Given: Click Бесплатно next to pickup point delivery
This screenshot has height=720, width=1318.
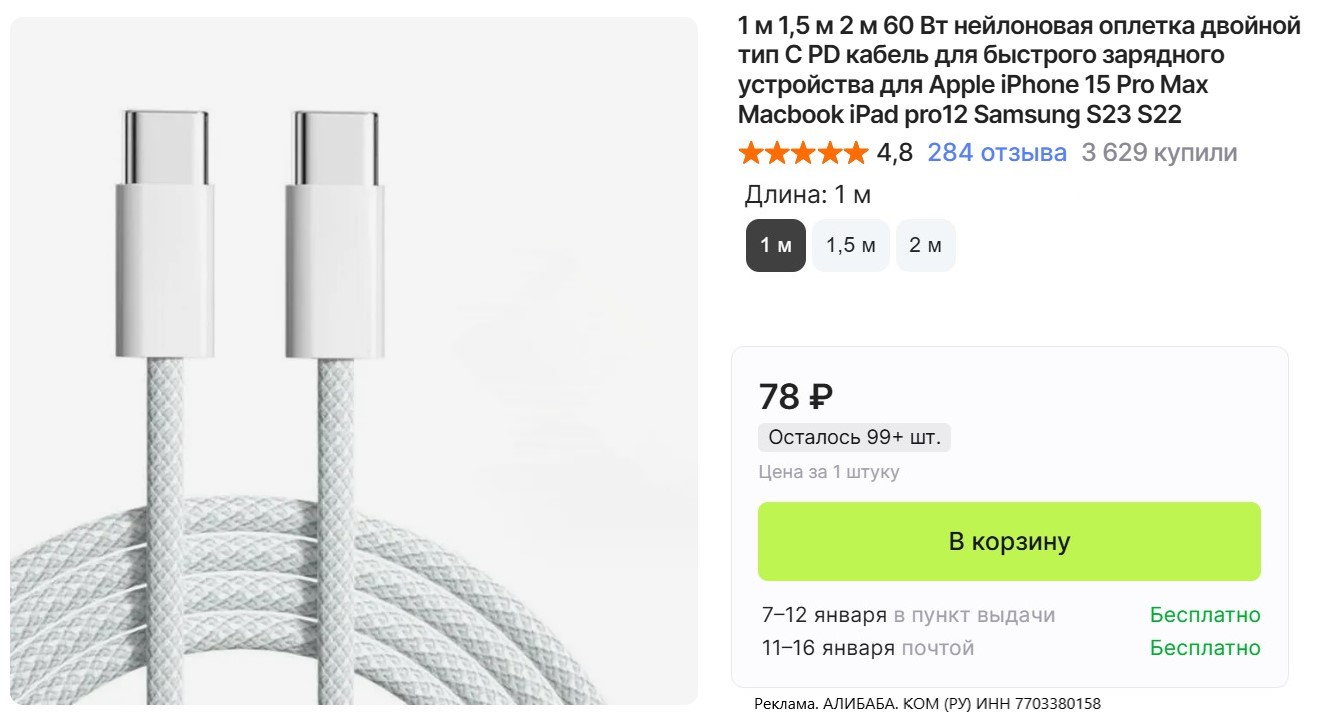Looking at the screenshot, I should (1204, 615).
